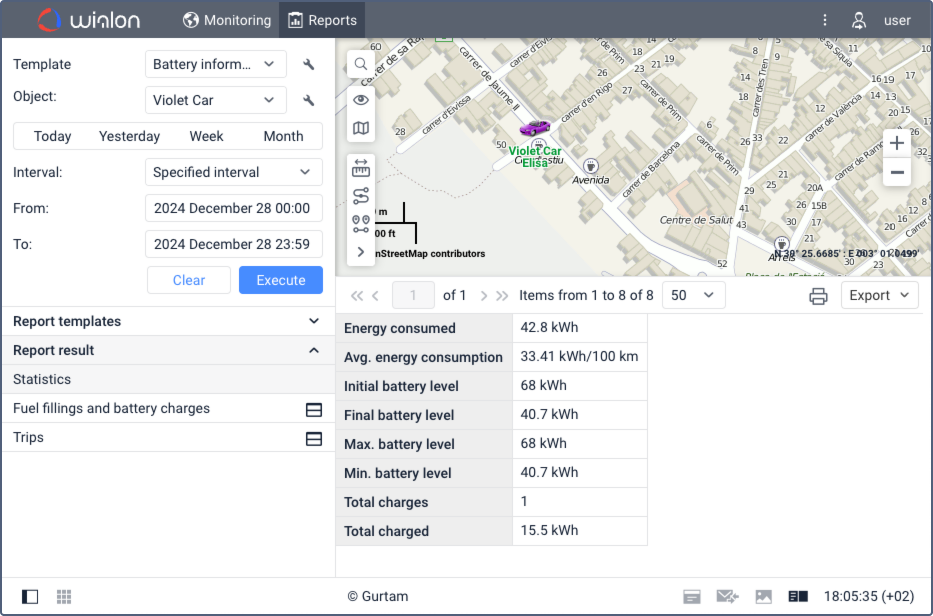The image size is (933, 616).
Task: Zoom in on the map
Action: tap(897, 143)
